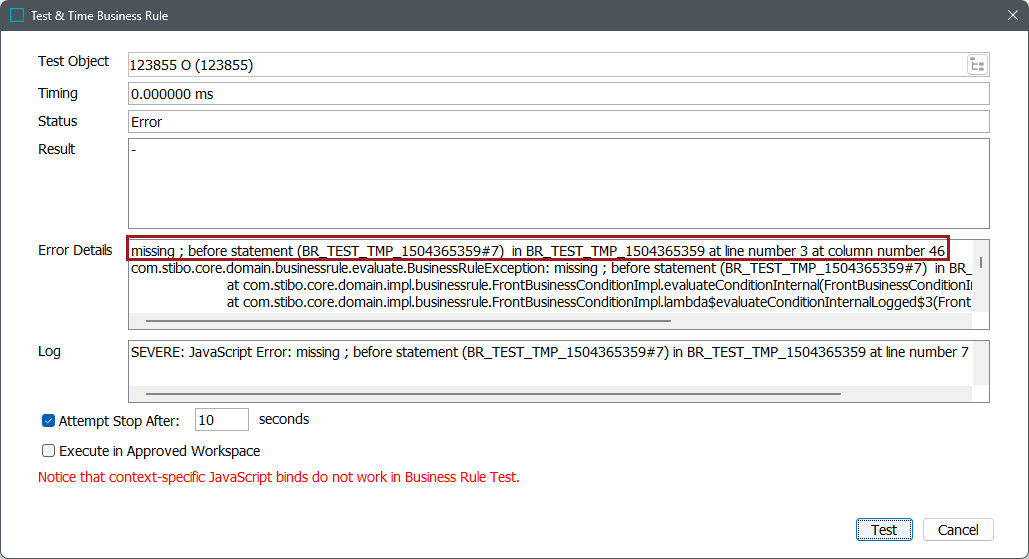Click inside the Result text area

pos(558,183)
